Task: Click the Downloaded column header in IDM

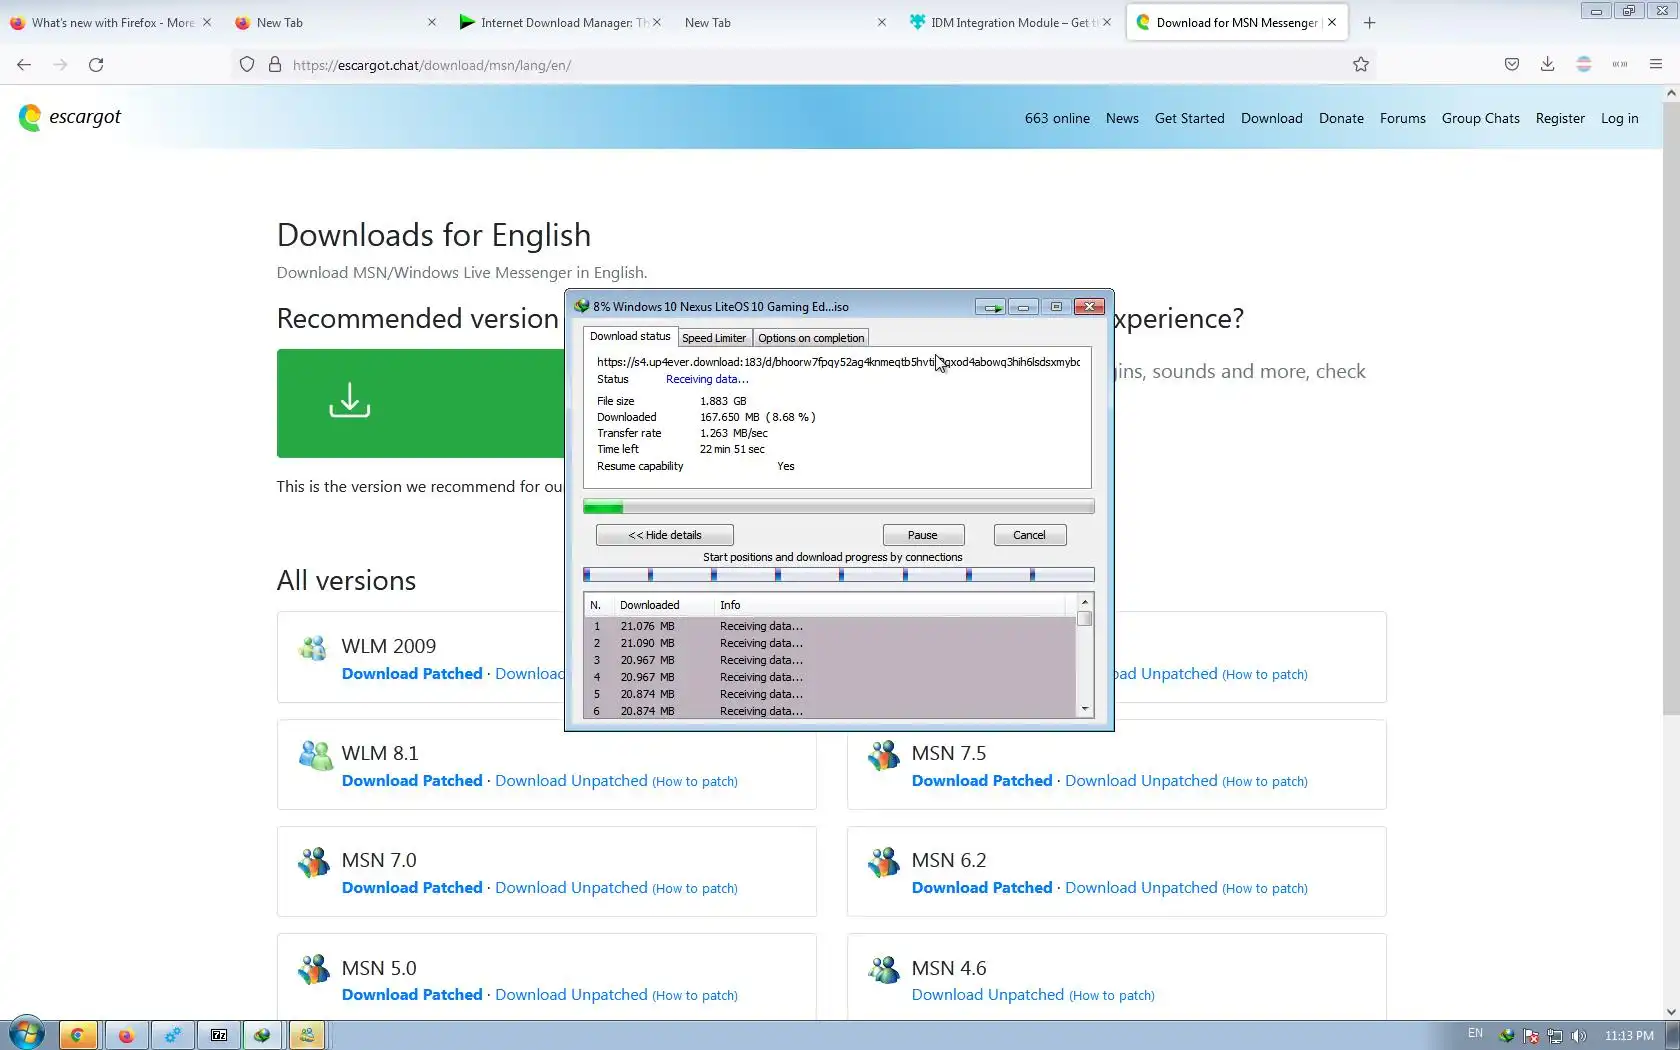Action: pyautogui.click(x=649, y=605)
